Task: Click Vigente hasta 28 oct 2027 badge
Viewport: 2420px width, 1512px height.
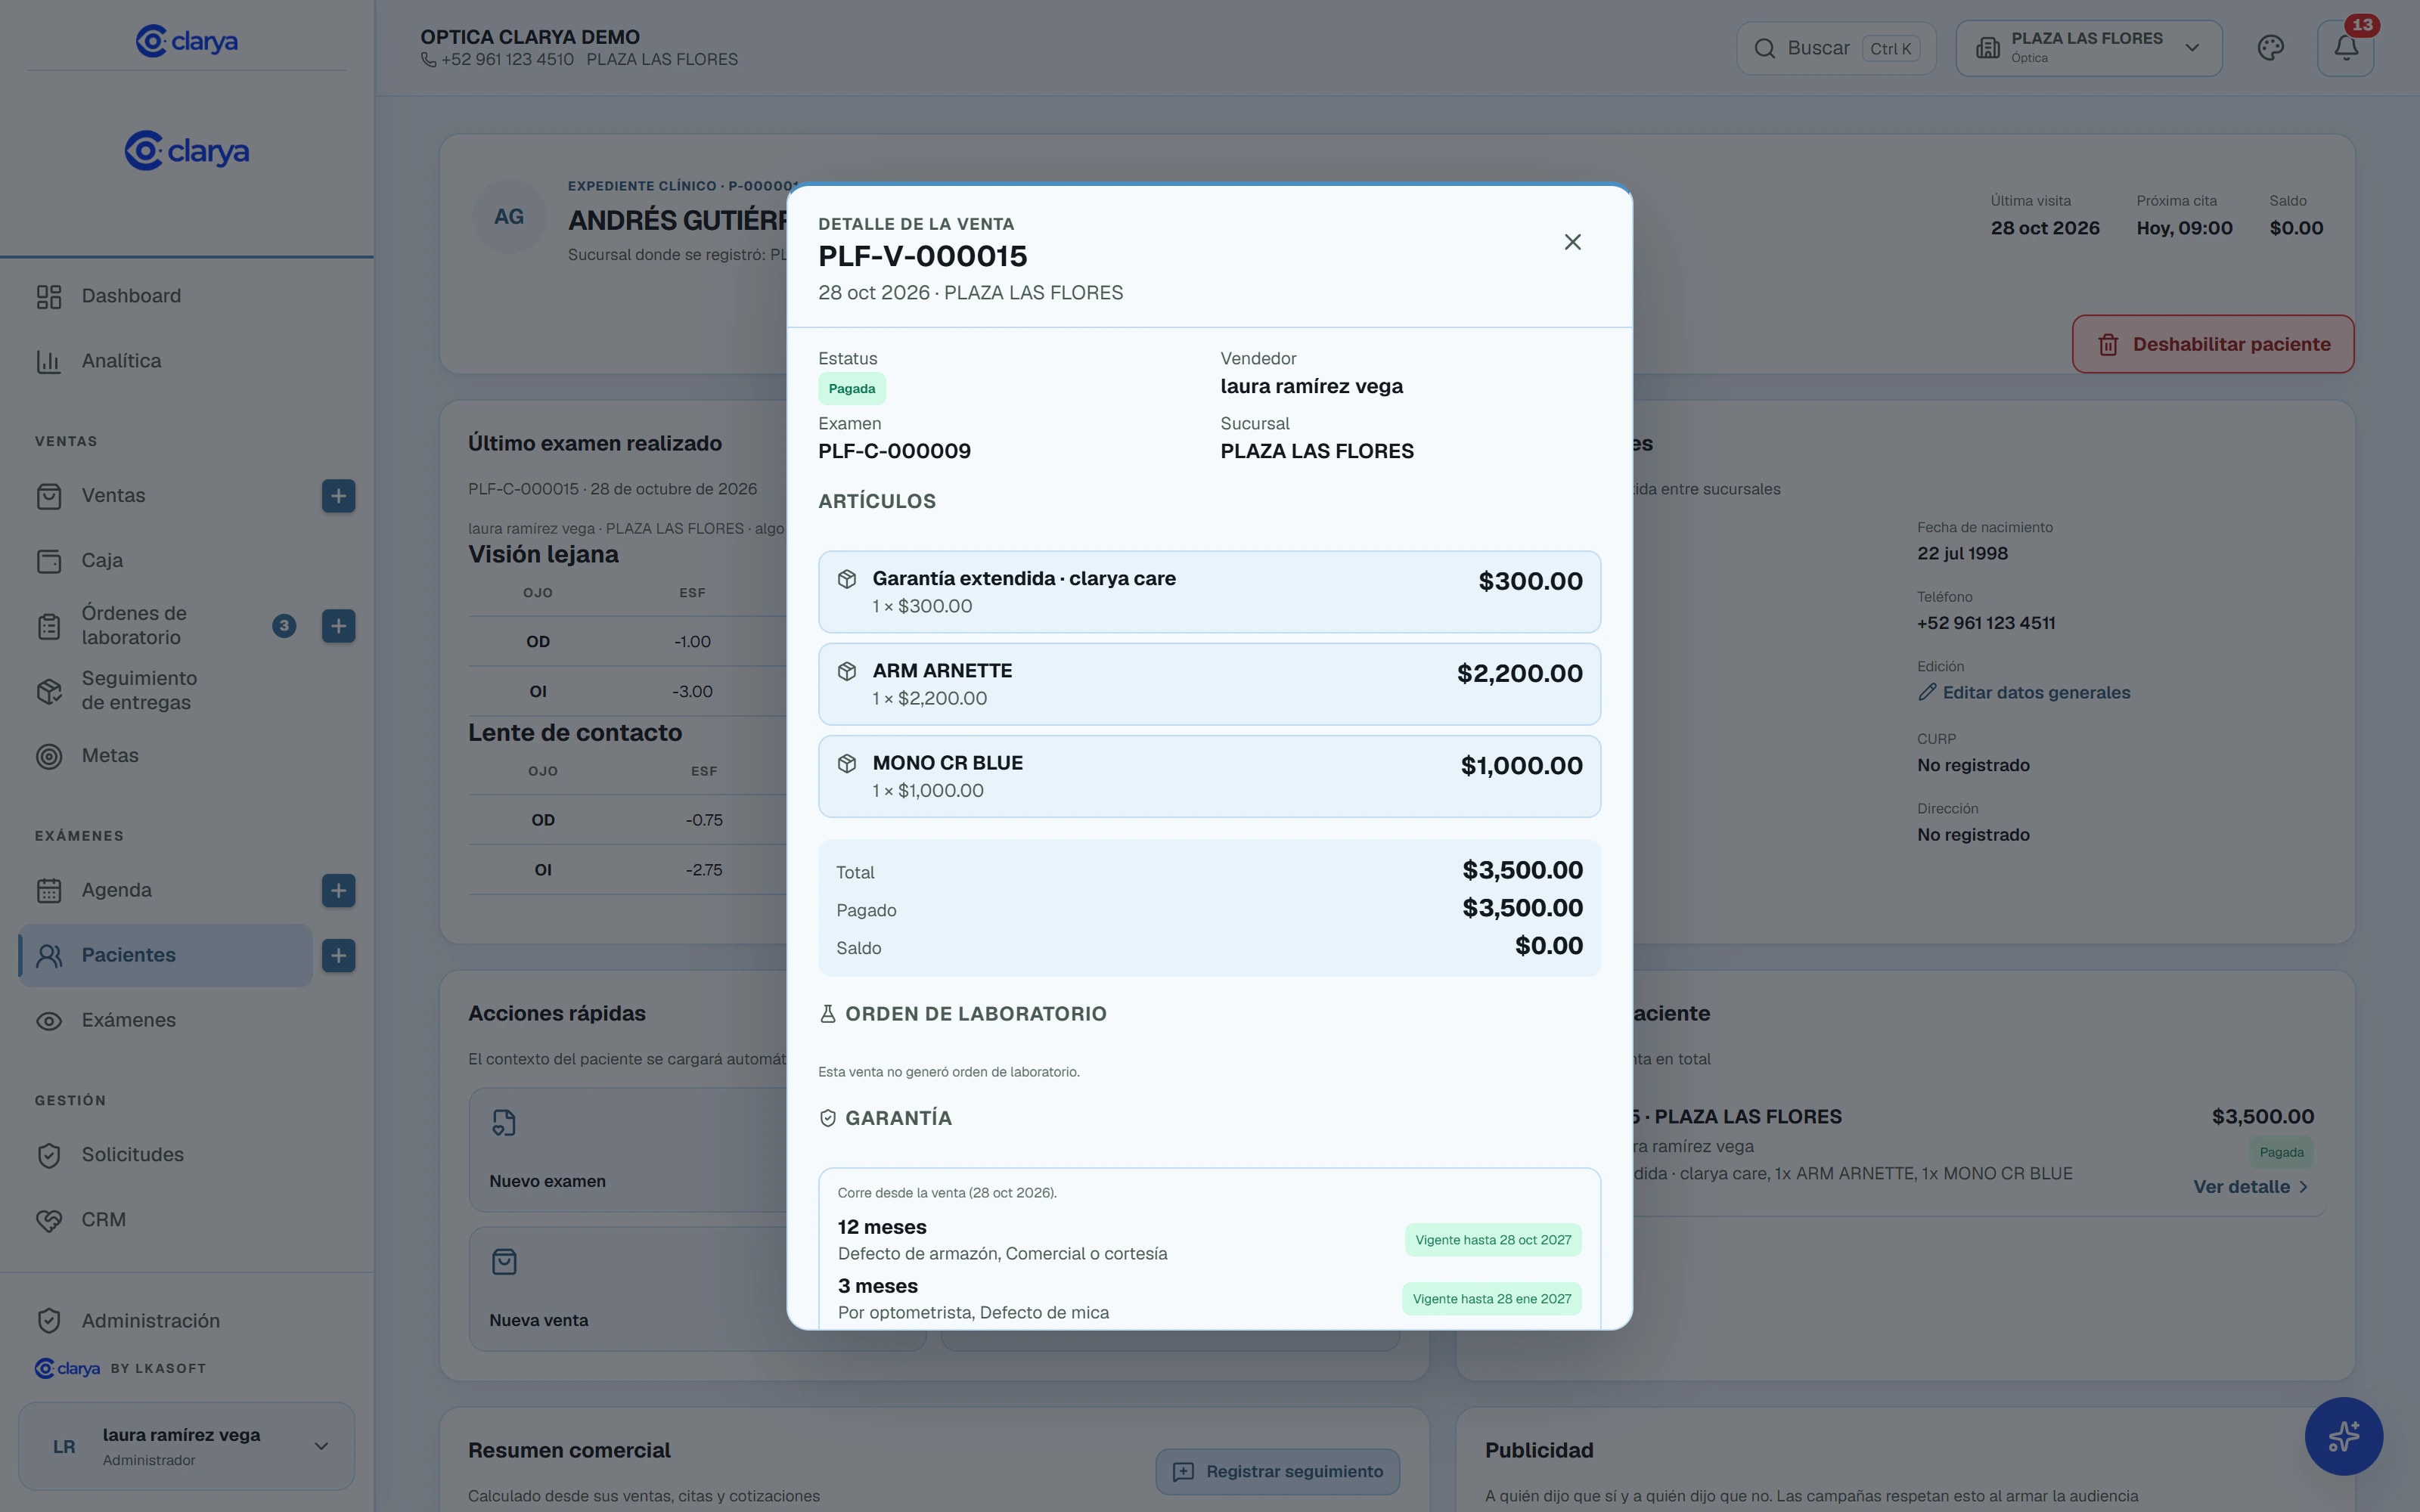Action: (x=1493, y=1240)
